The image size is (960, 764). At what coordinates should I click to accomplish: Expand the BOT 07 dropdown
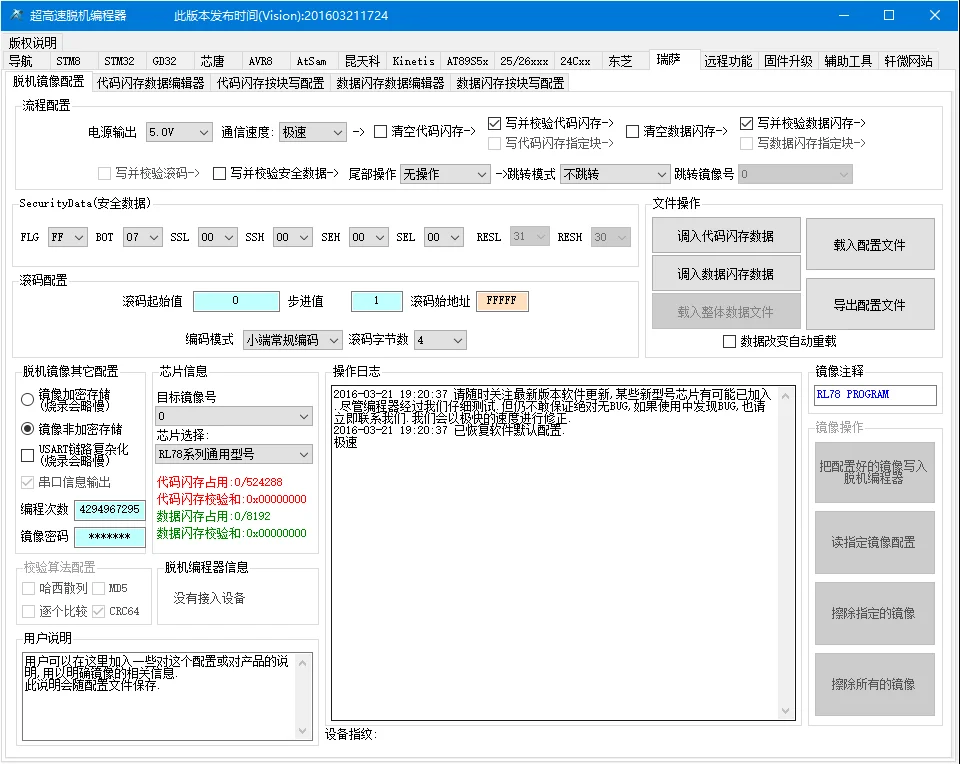[x=142, y=238]
